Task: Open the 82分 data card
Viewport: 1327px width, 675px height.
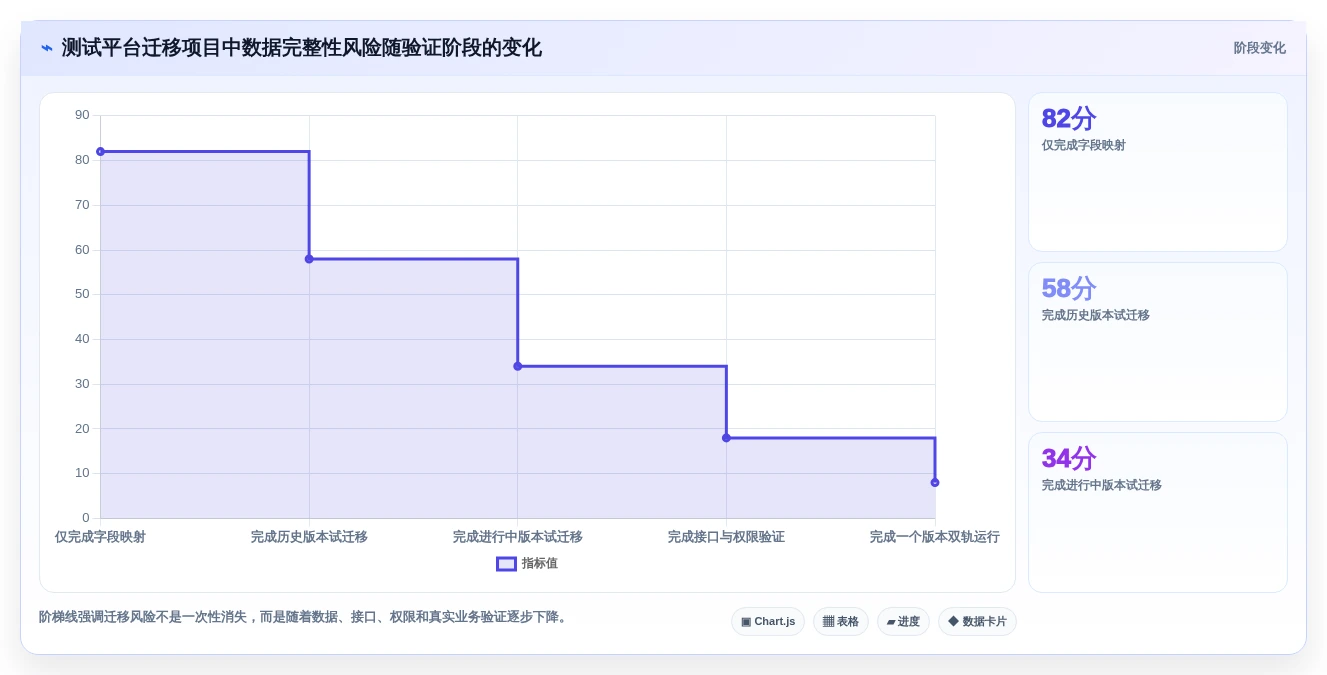Action: point(1158,172)
